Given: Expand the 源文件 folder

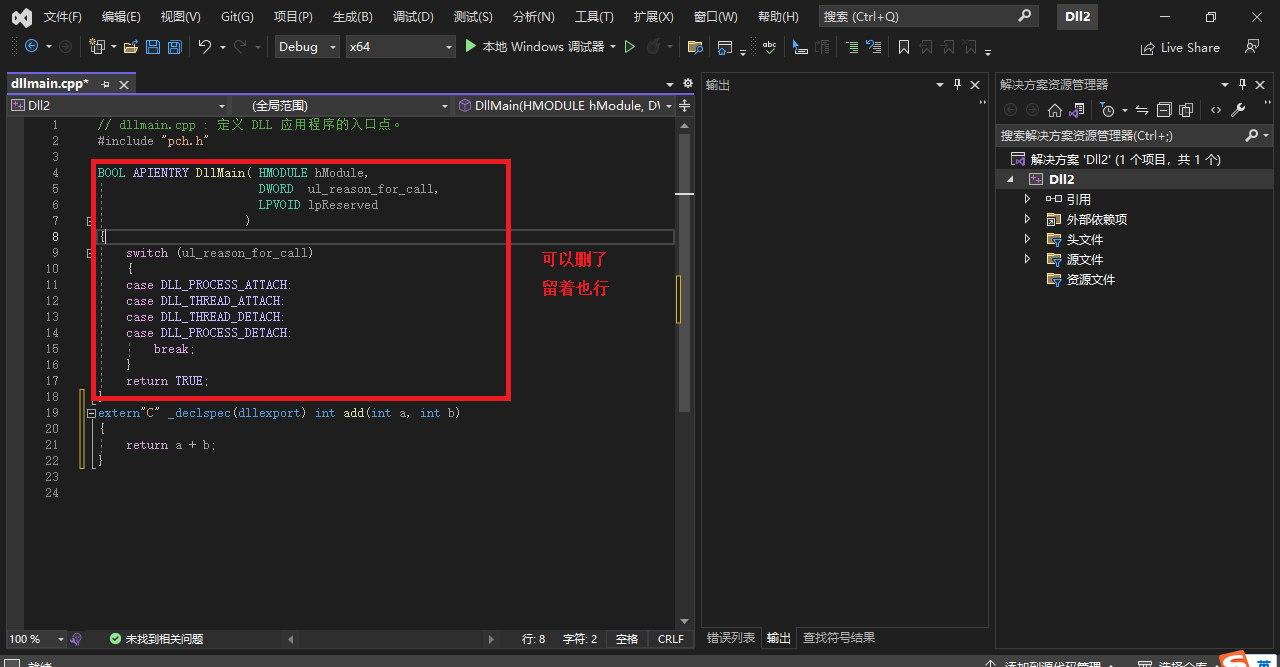Looking at the screenshot, I should pyautogui.click(x=1026, y=259).
